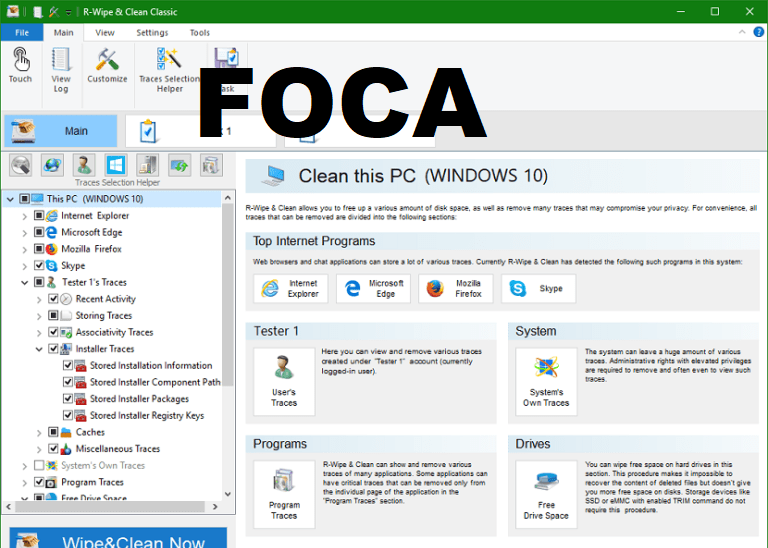Screen dimensions: 768x548
Task: Open the Customize tool
Action: tap(107, 66)
